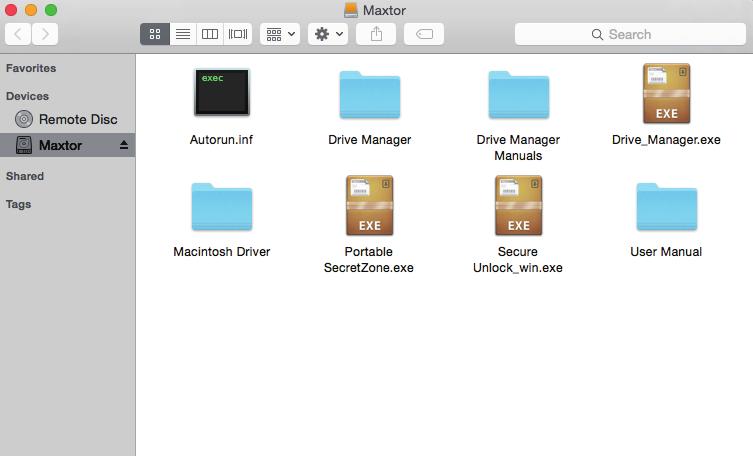Select the Maxtor drive in sidebar
The image size is (753, 456).
click(67, 145)
